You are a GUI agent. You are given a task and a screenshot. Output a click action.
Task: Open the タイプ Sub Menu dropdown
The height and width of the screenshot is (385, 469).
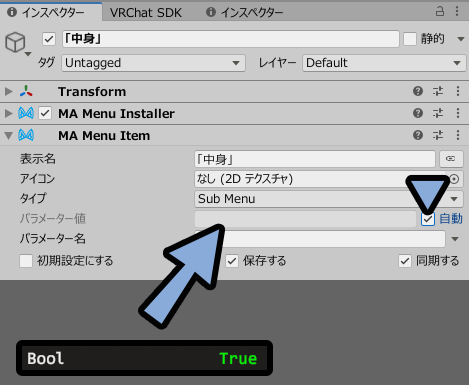(329, 199)
